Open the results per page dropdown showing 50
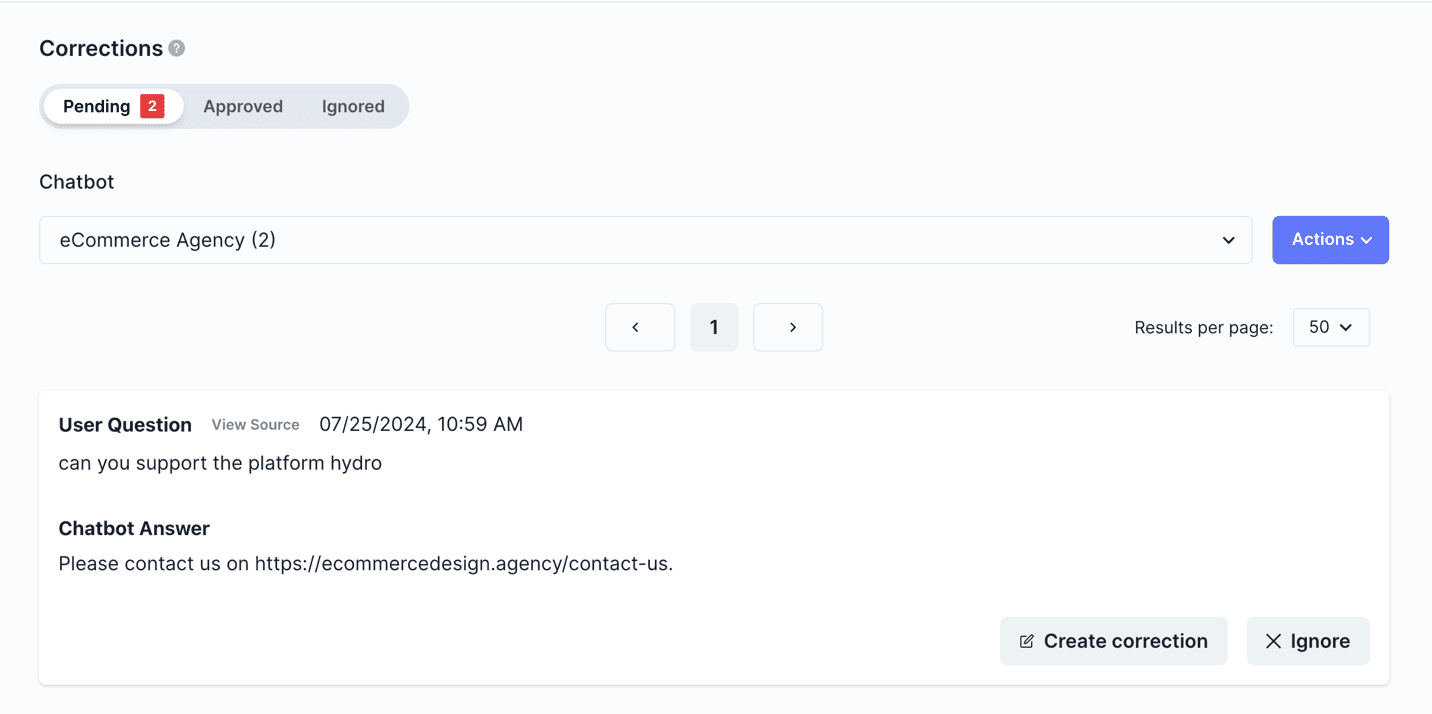The image size is (1432, 714). click(x=1331, y=327)
